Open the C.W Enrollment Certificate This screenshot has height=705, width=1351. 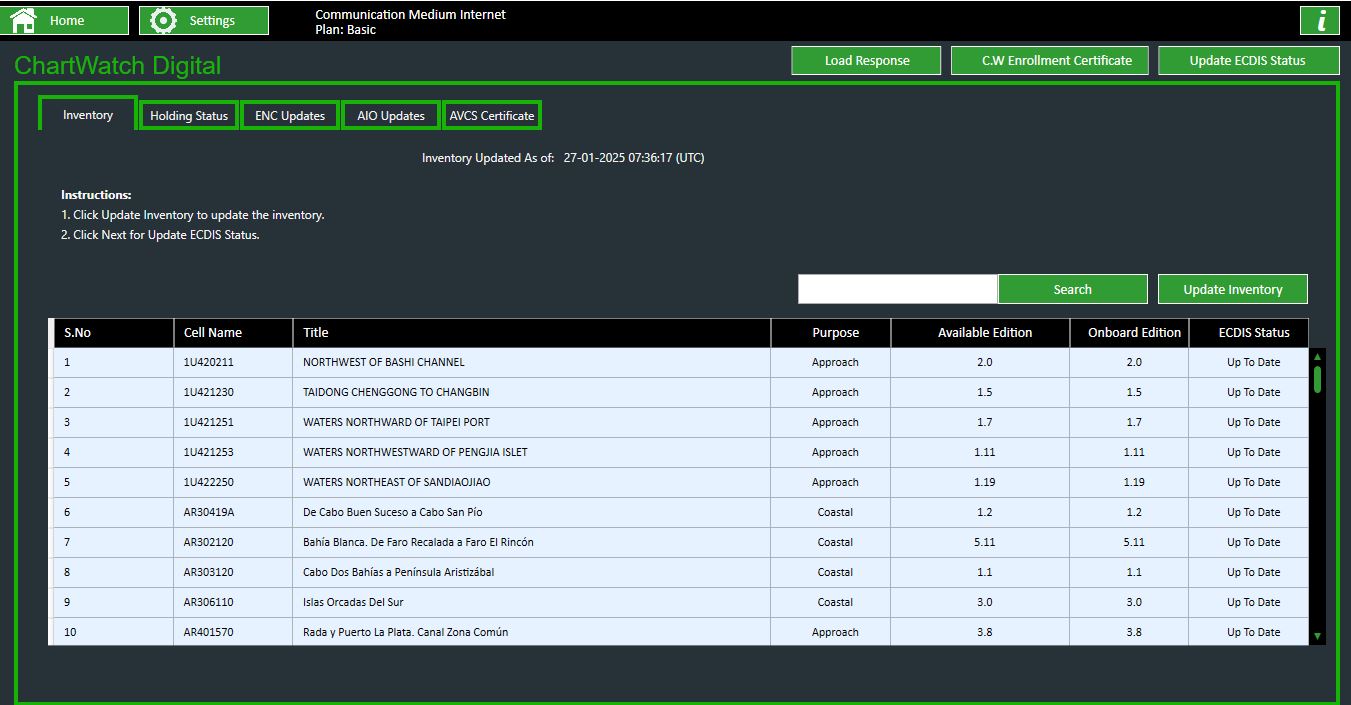[x=1049, y=60]
